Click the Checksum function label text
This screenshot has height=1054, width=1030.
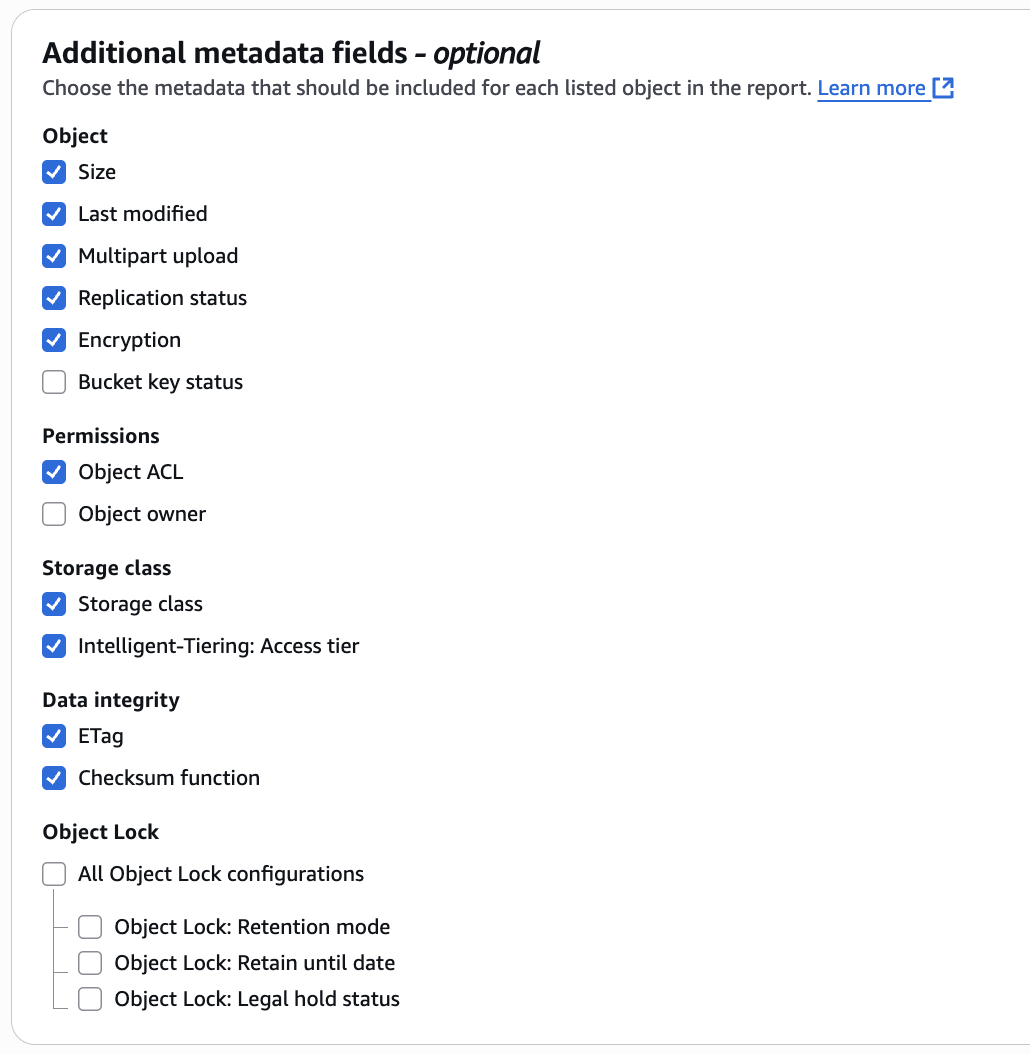tap(169, 778)
